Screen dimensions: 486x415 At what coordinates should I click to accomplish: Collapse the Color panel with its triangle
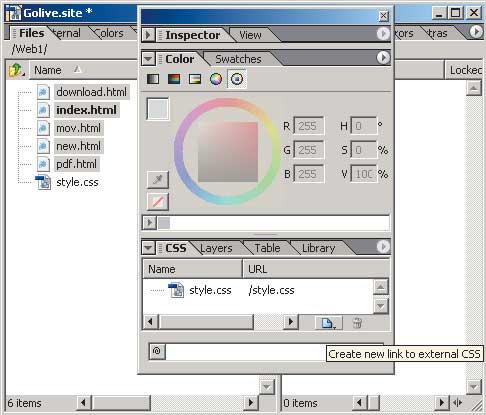[148, 59]
